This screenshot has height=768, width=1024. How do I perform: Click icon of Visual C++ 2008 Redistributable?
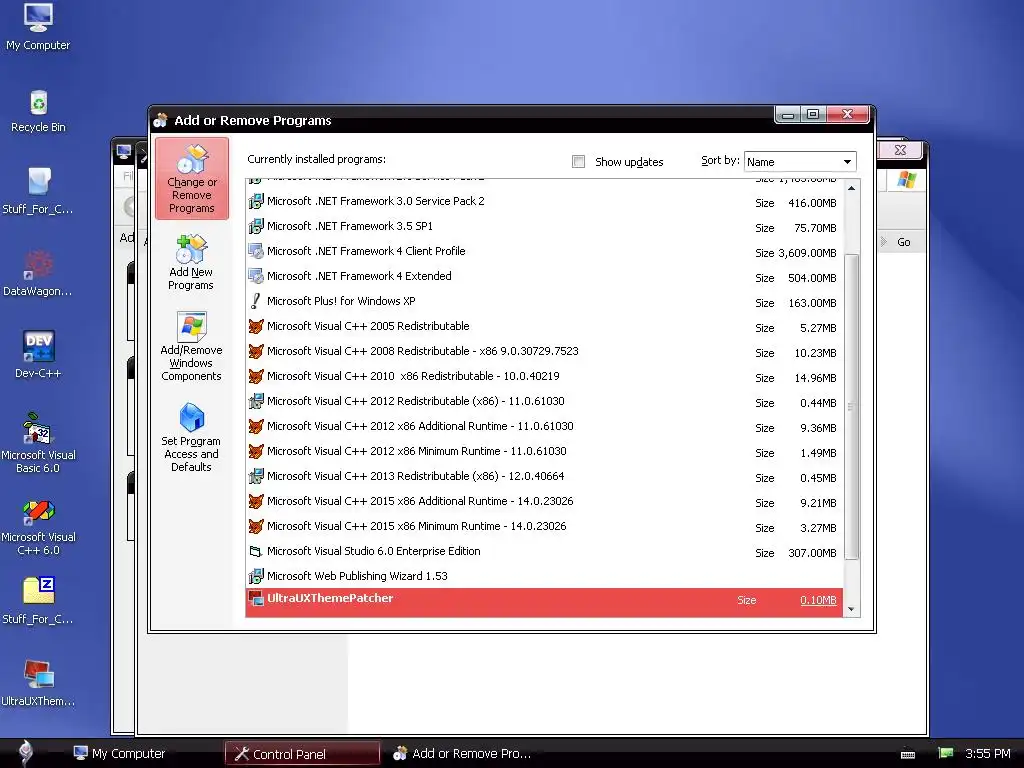click(256, 351)
